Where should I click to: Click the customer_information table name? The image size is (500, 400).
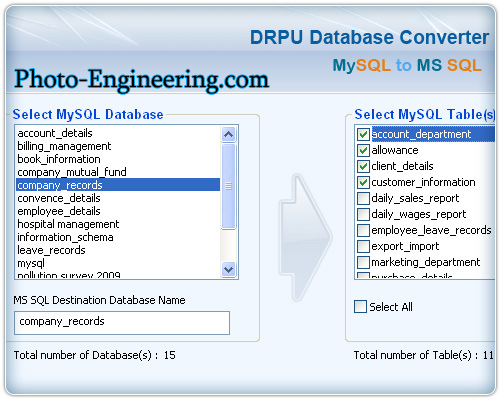pos(423,182)
